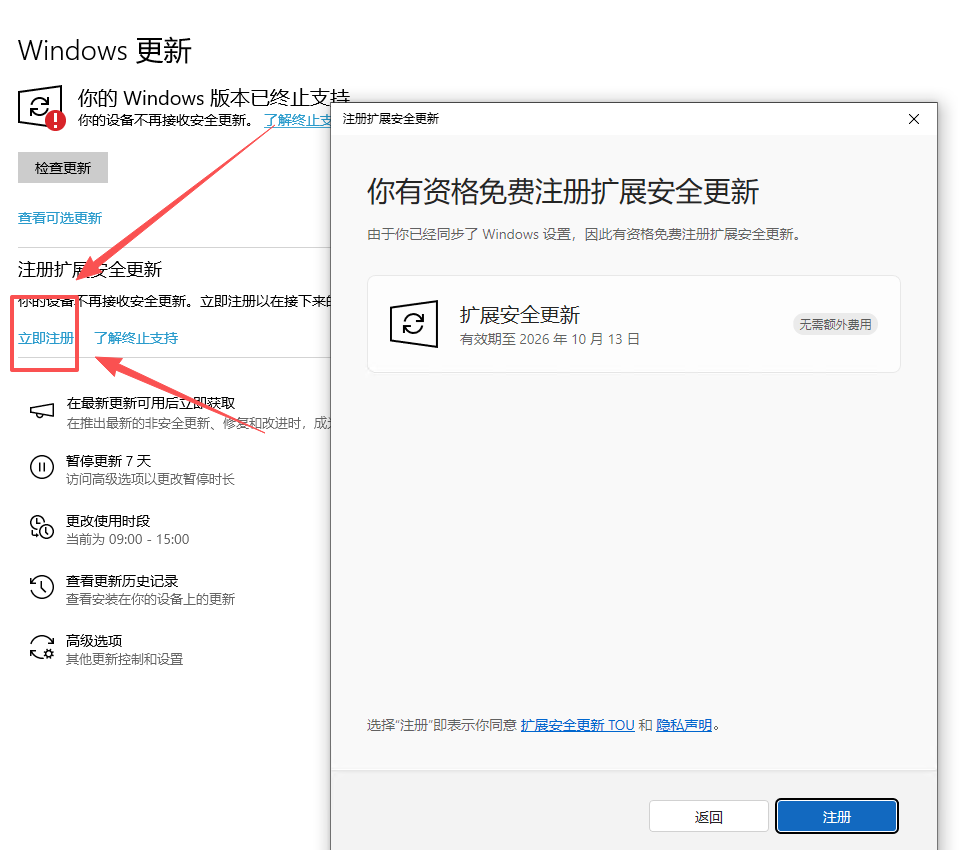Close the 注册扩展安全更新 dialog

(914, 119)
